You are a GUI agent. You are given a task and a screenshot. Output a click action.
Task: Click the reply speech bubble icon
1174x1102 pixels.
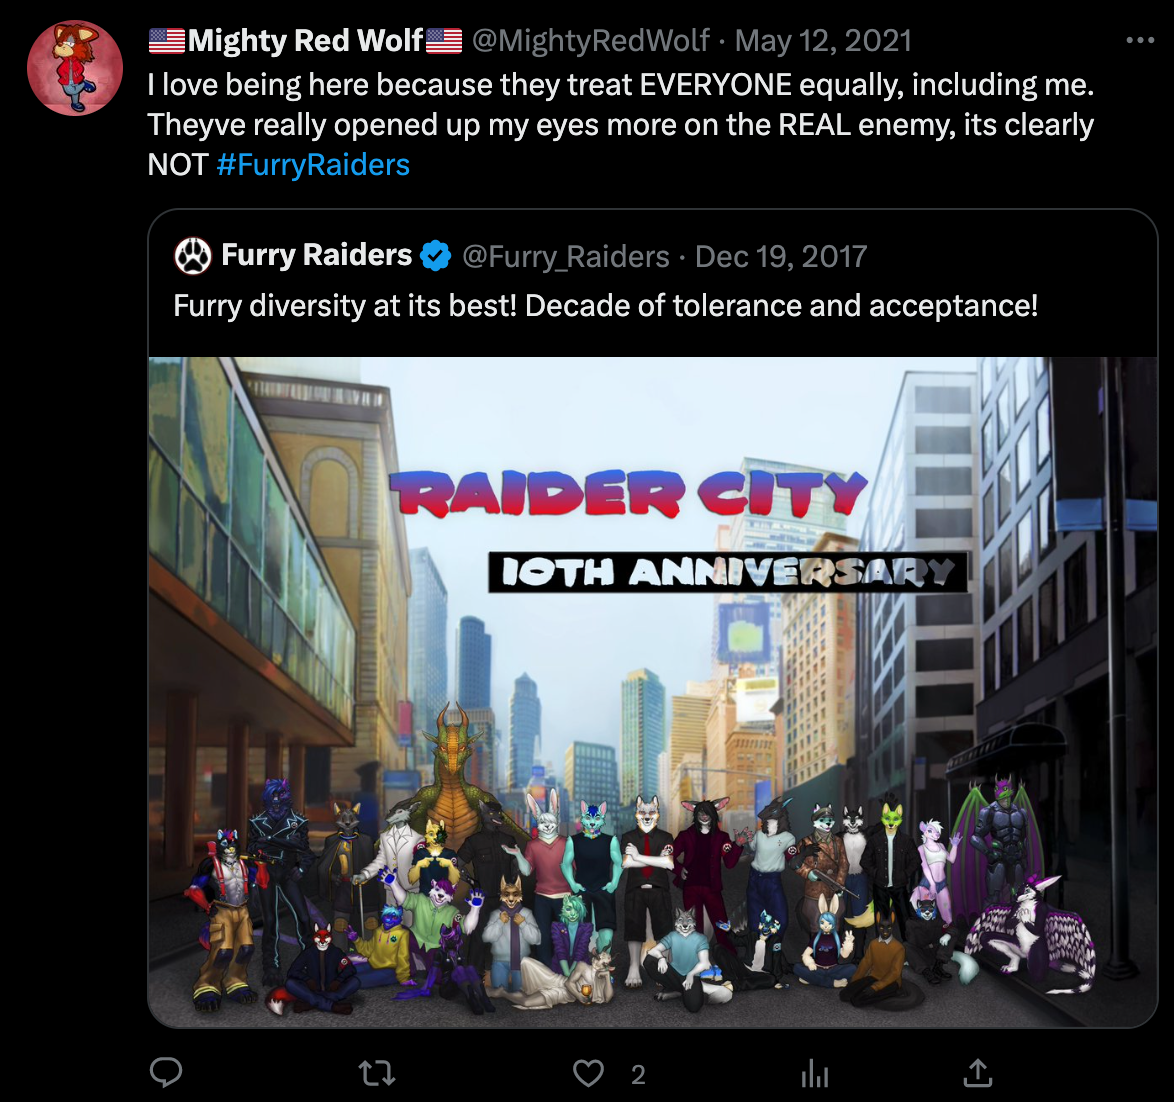tap(166, 1072)
